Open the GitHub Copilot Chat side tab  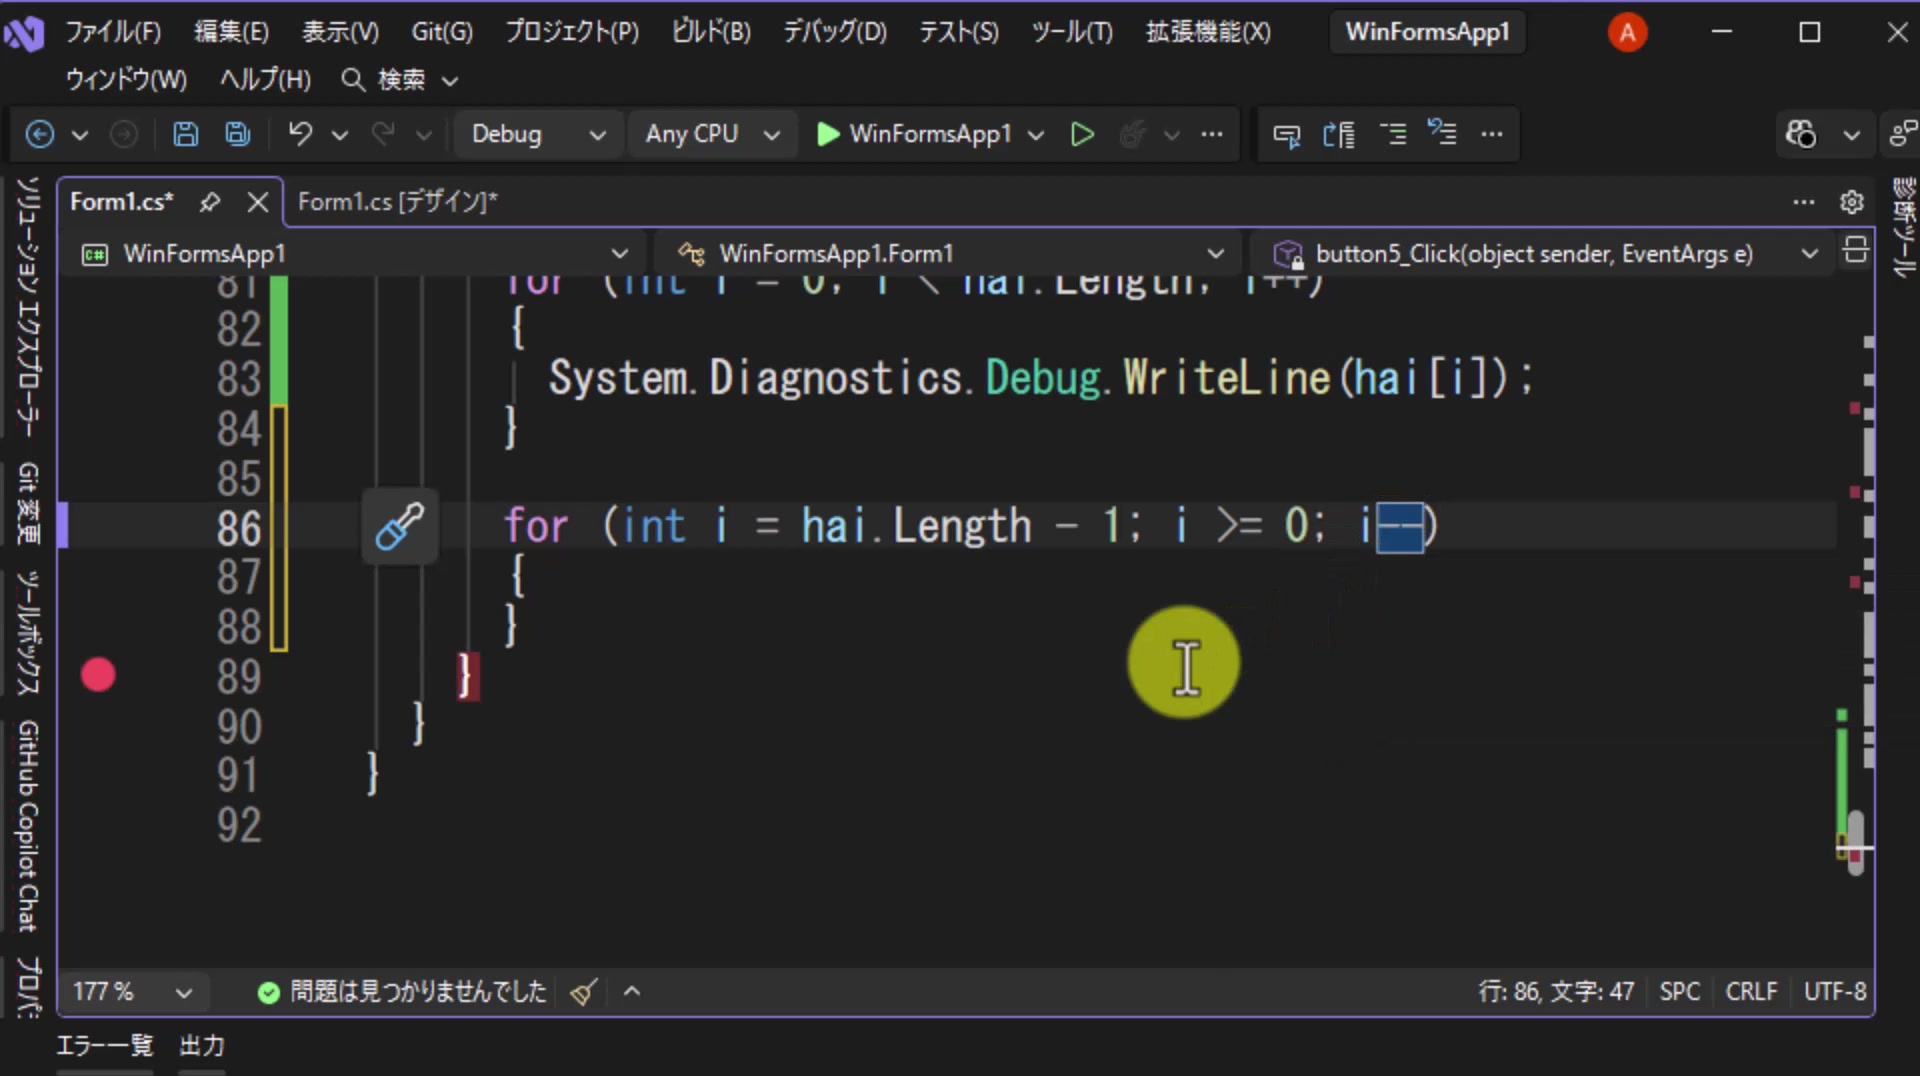(28, 826)
